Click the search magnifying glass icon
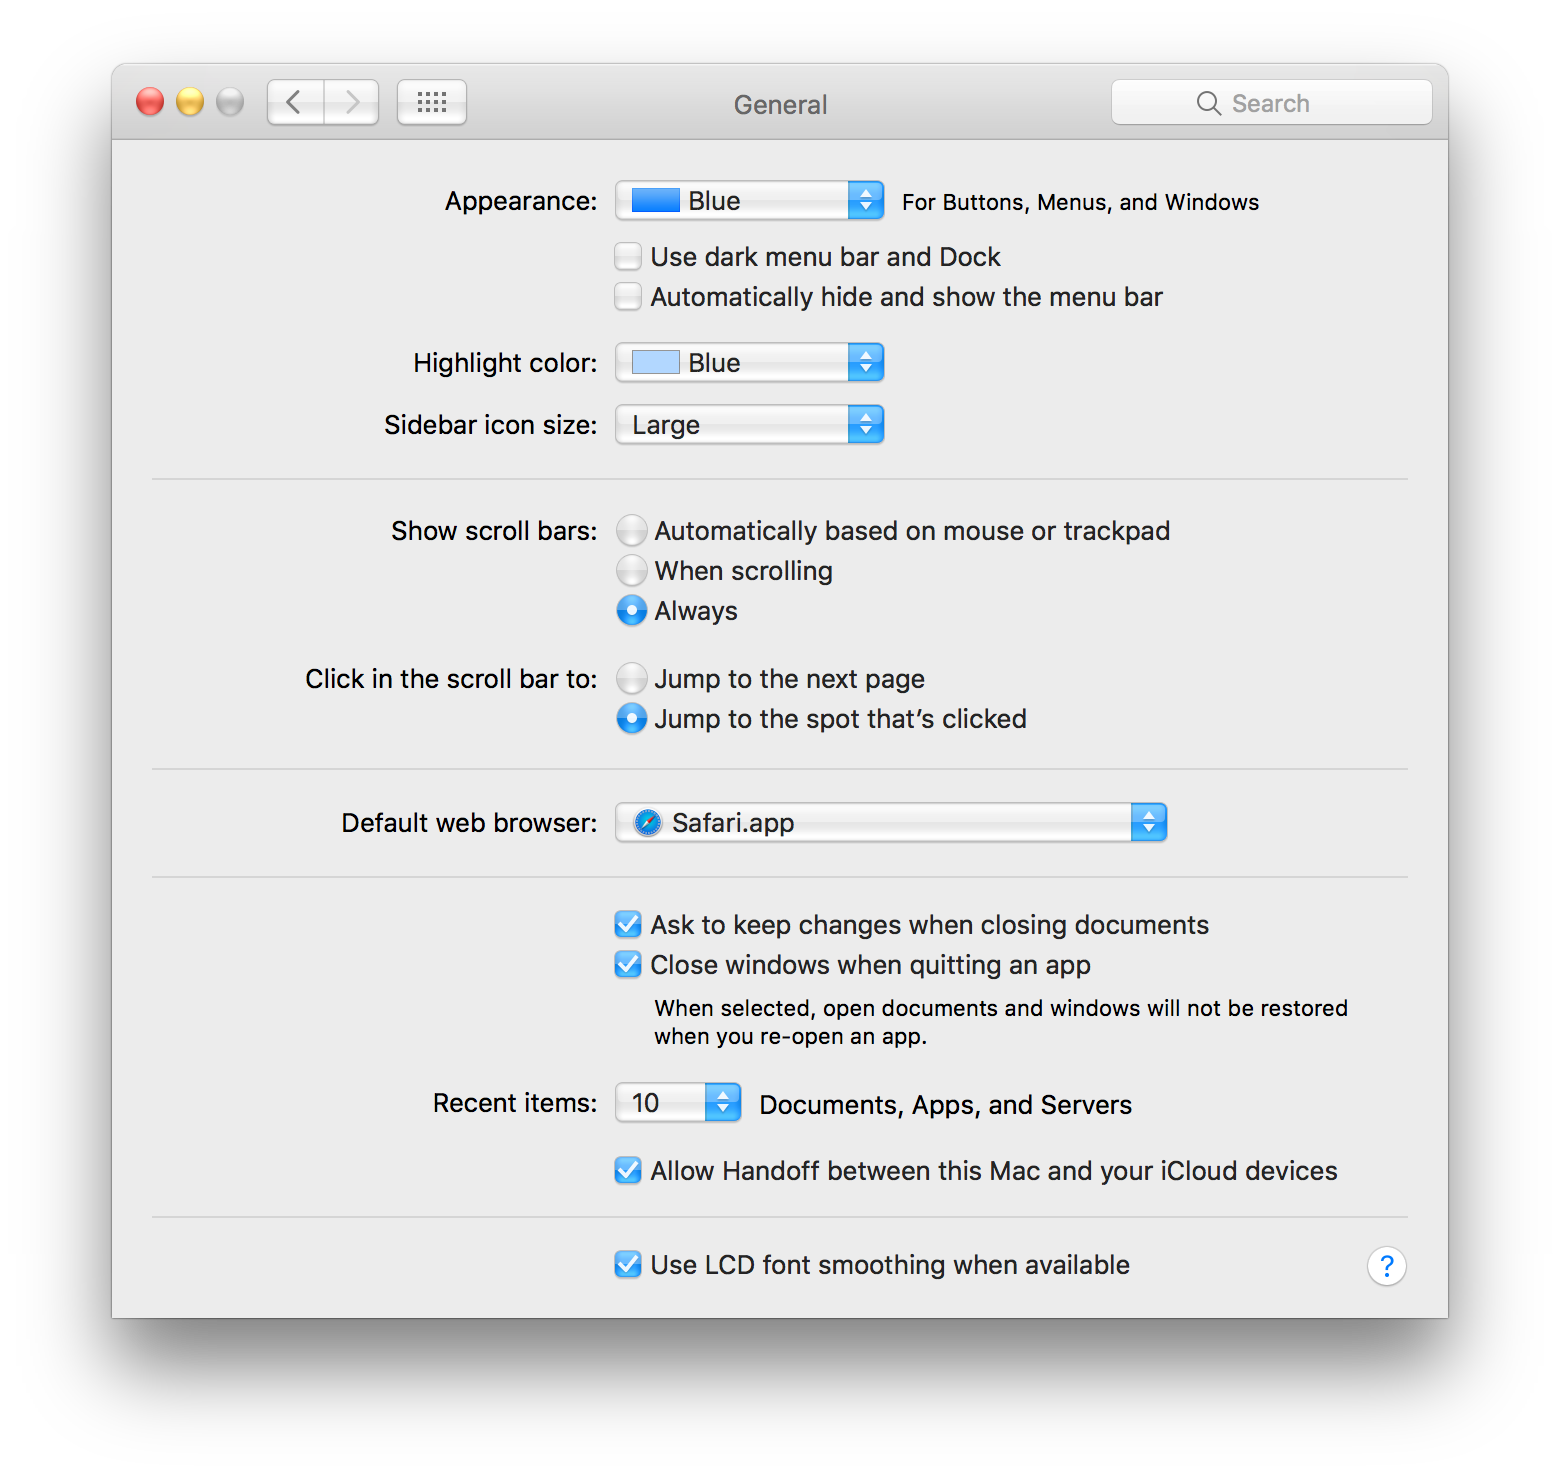The image size is (1560, 1478). [1208, 103]
